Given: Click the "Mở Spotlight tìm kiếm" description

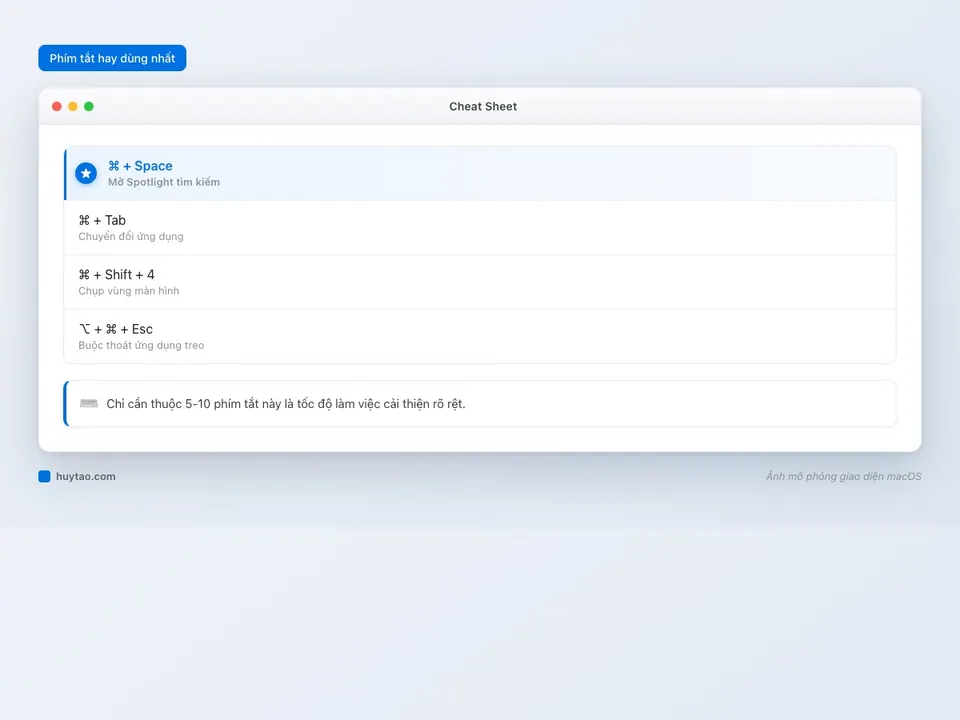Looking at the screenshot, I should pyautogui.click(x=164, y=182).
